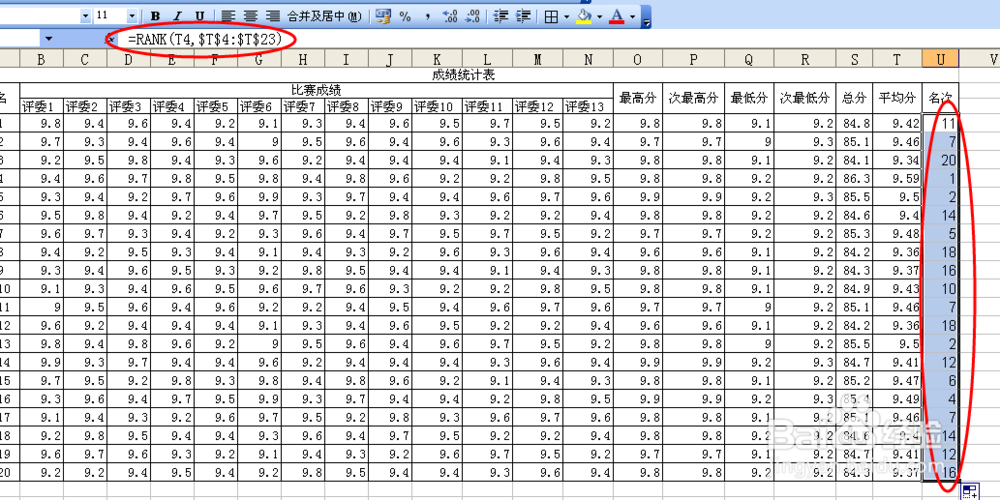
Task: Click the 比赛成绩 merged header cell
Action: (x=316, y=89)
